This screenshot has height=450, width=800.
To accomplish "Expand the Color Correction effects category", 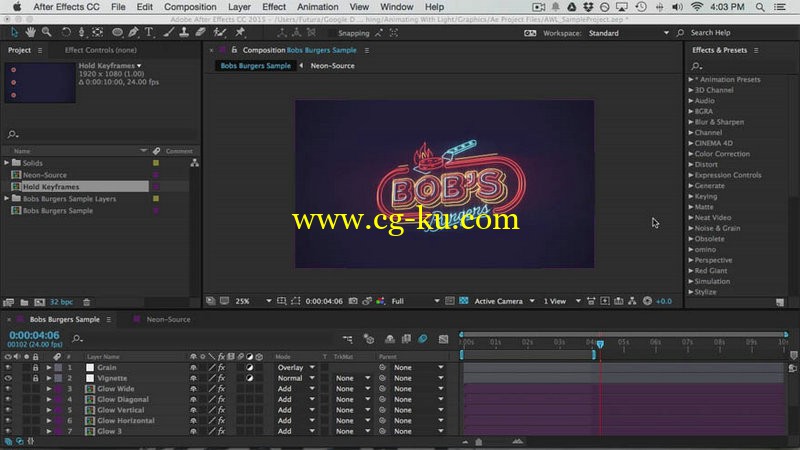I will click(x=691, y=154).
